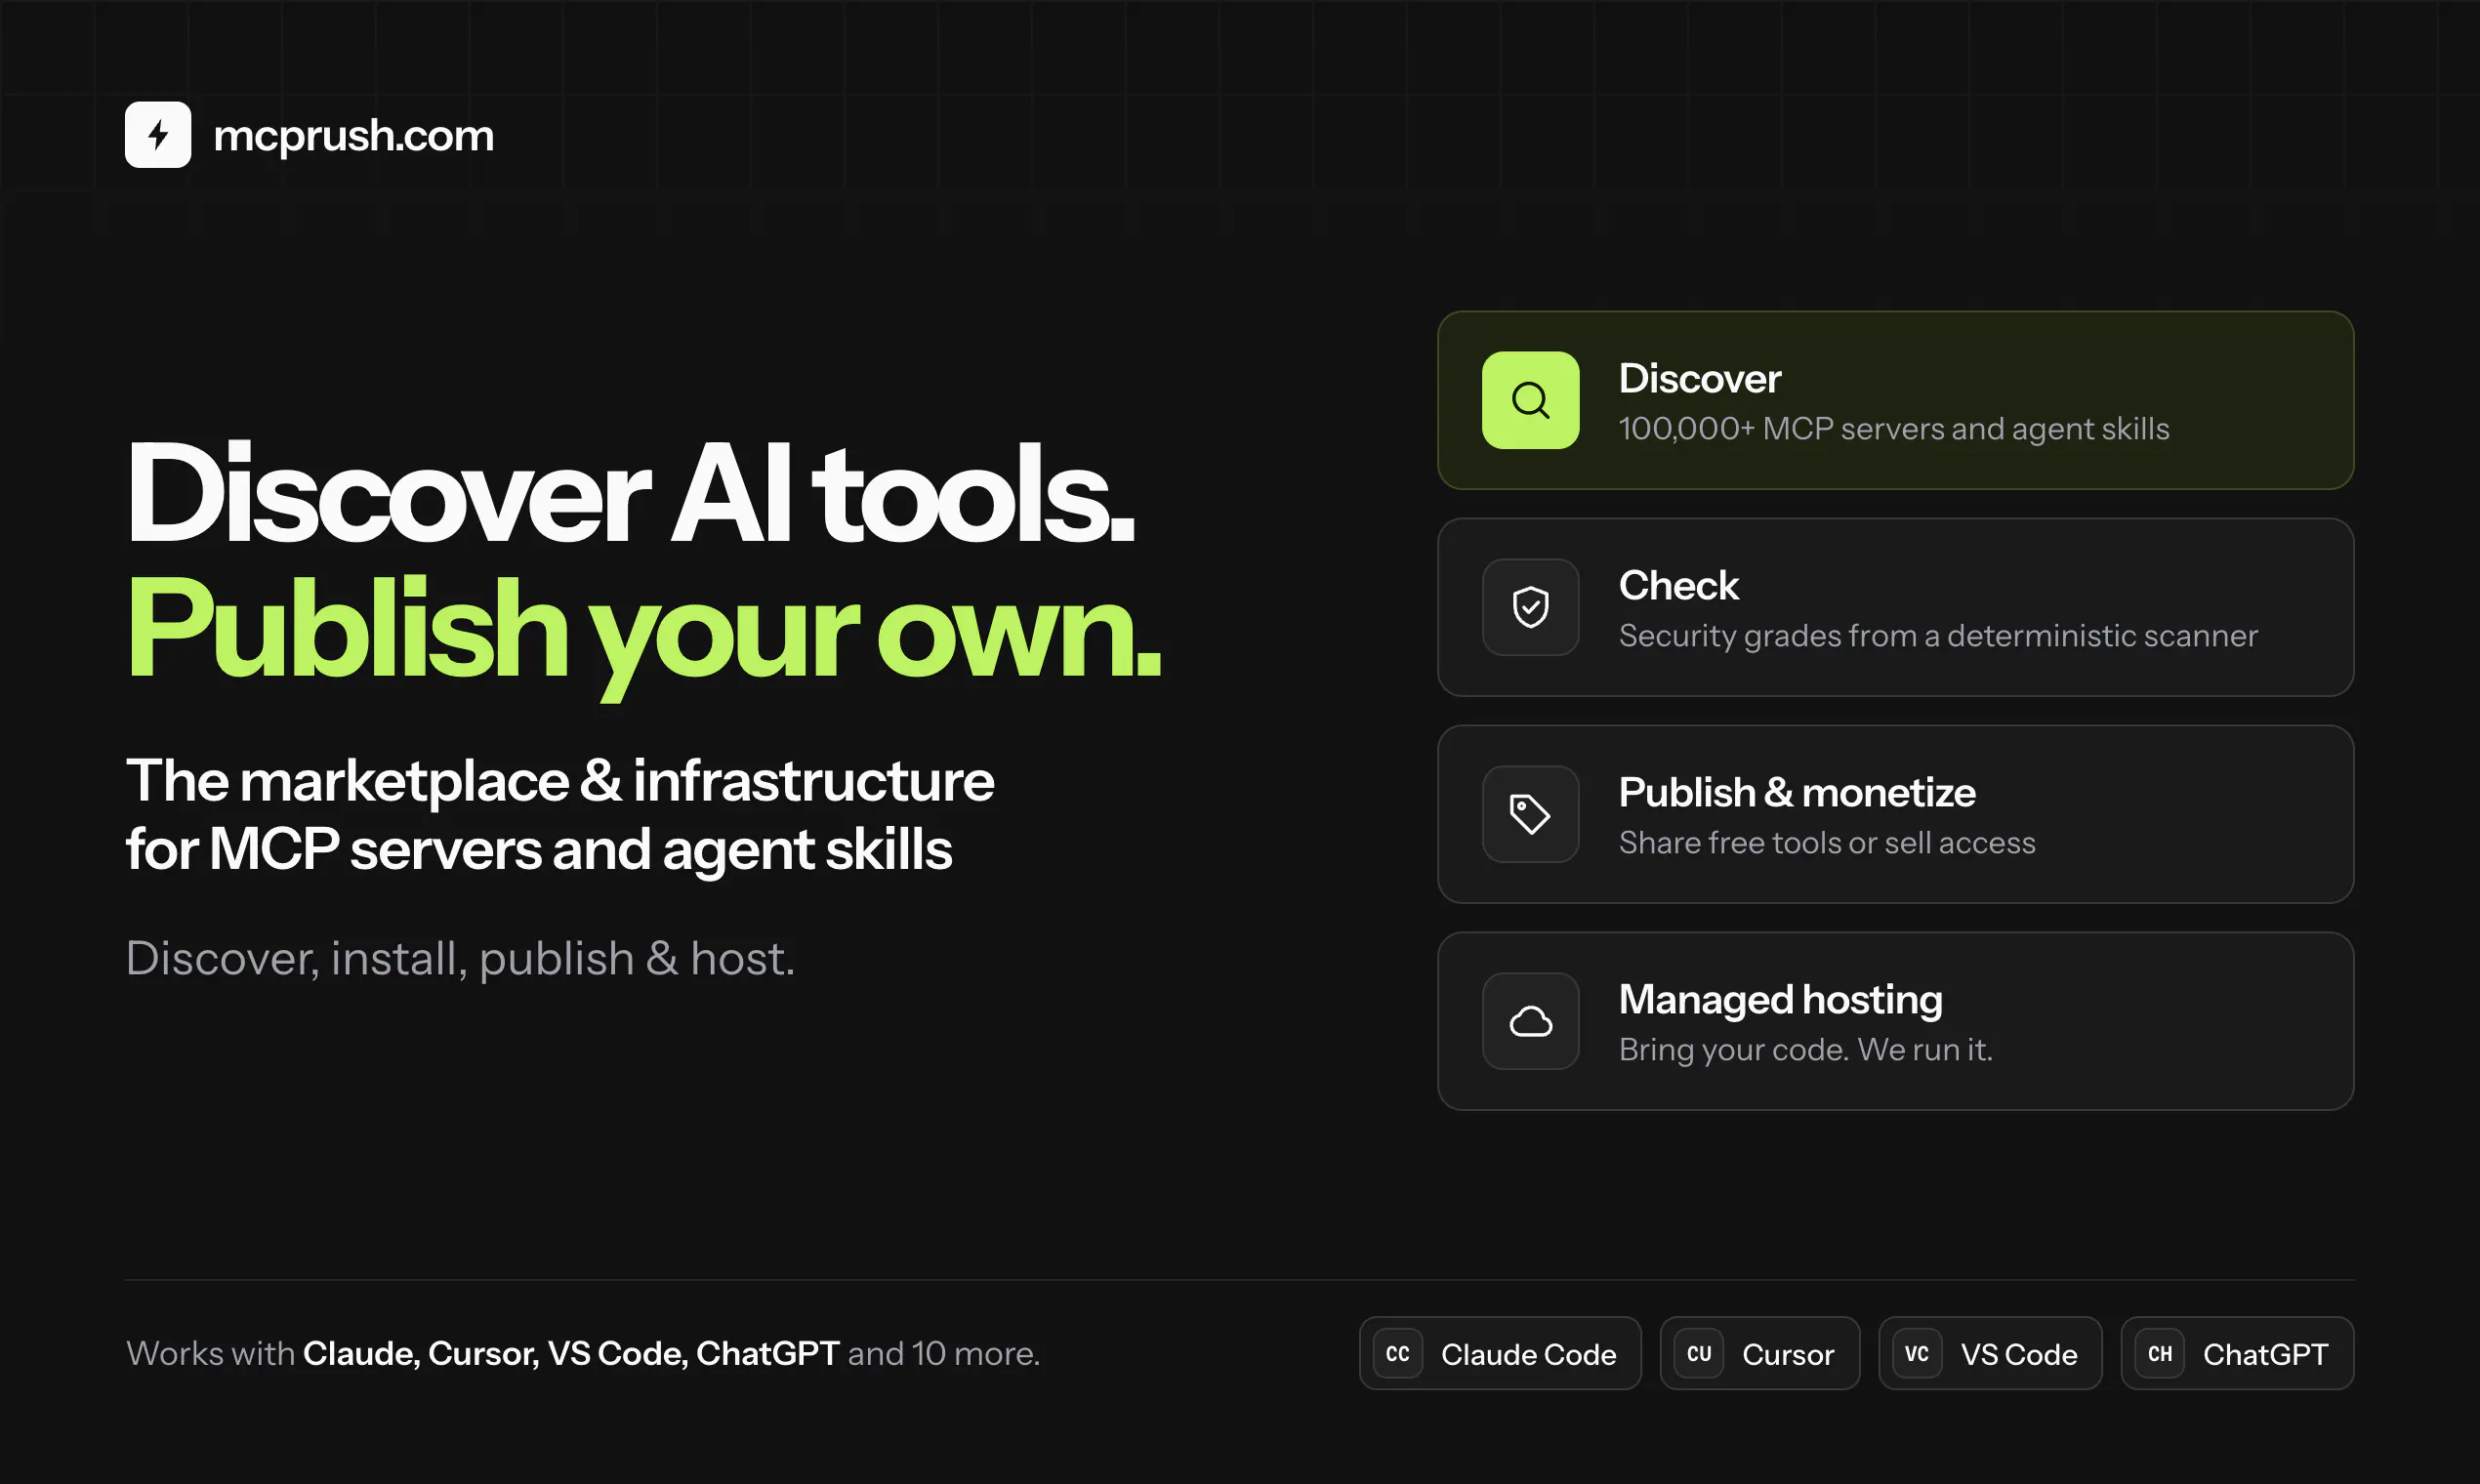Screen dimensions: 2480x1484
Task: Select the Managed hosting heading
Action: point(1780,1000)
